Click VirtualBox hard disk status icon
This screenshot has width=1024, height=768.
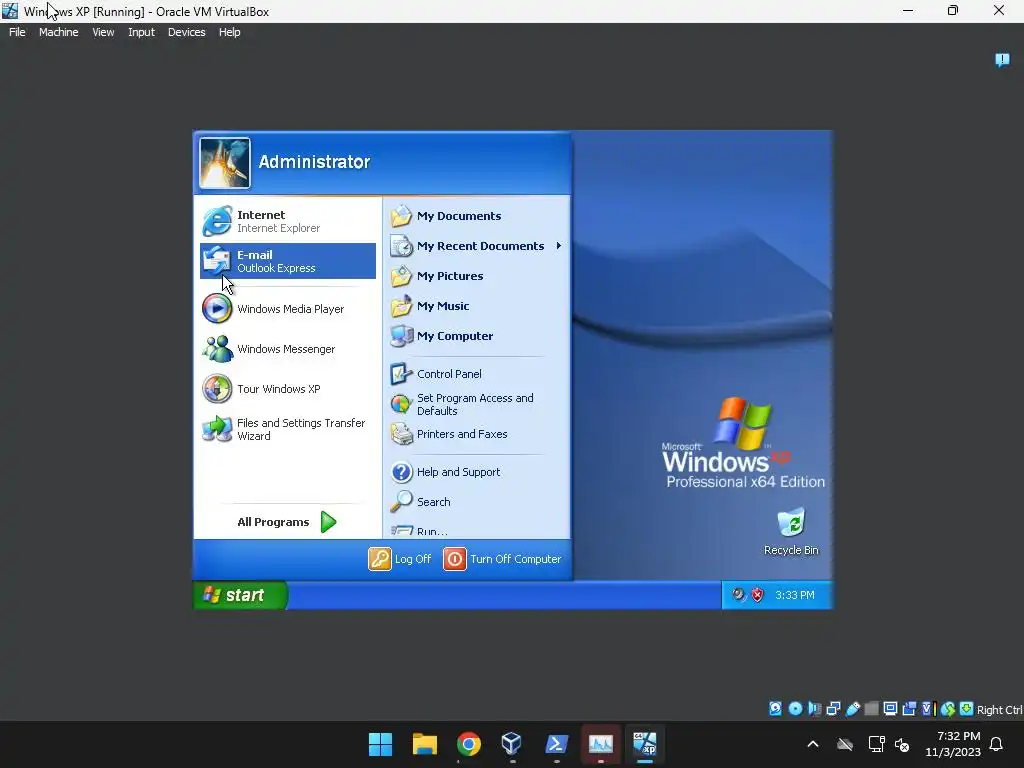pos(775,709)
